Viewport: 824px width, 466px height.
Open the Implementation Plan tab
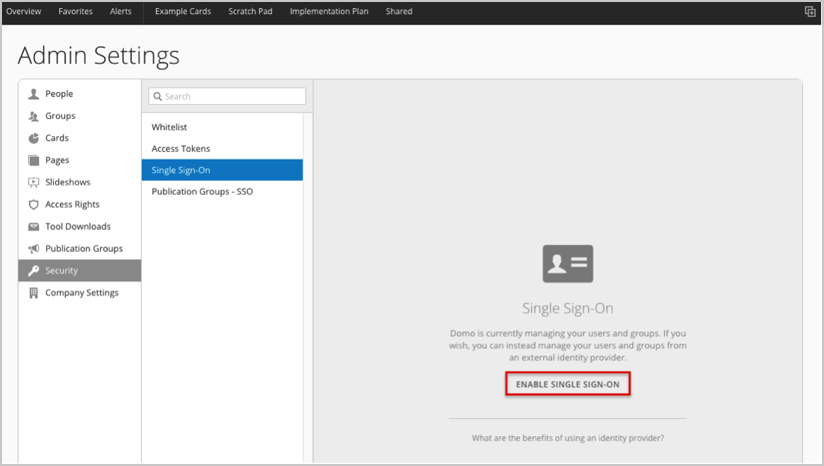click(x=328, y=12)
